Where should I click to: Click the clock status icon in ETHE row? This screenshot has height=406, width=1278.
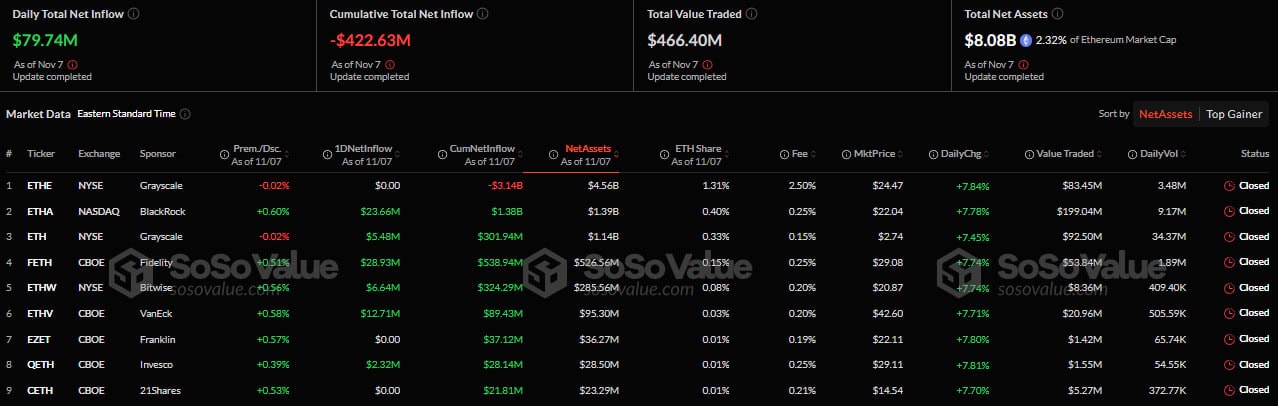click(1229, 186)
